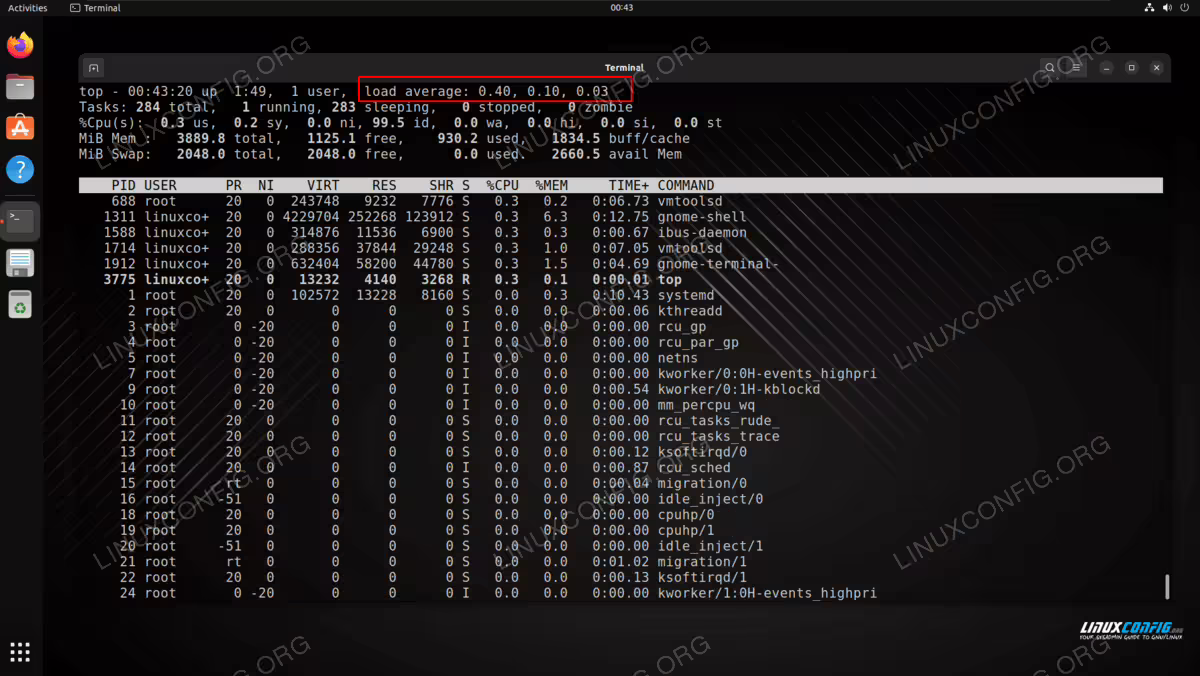This screenshot has height=676, width=1200.
Task: Open the Trash in the dock
Action: point(20,303)
